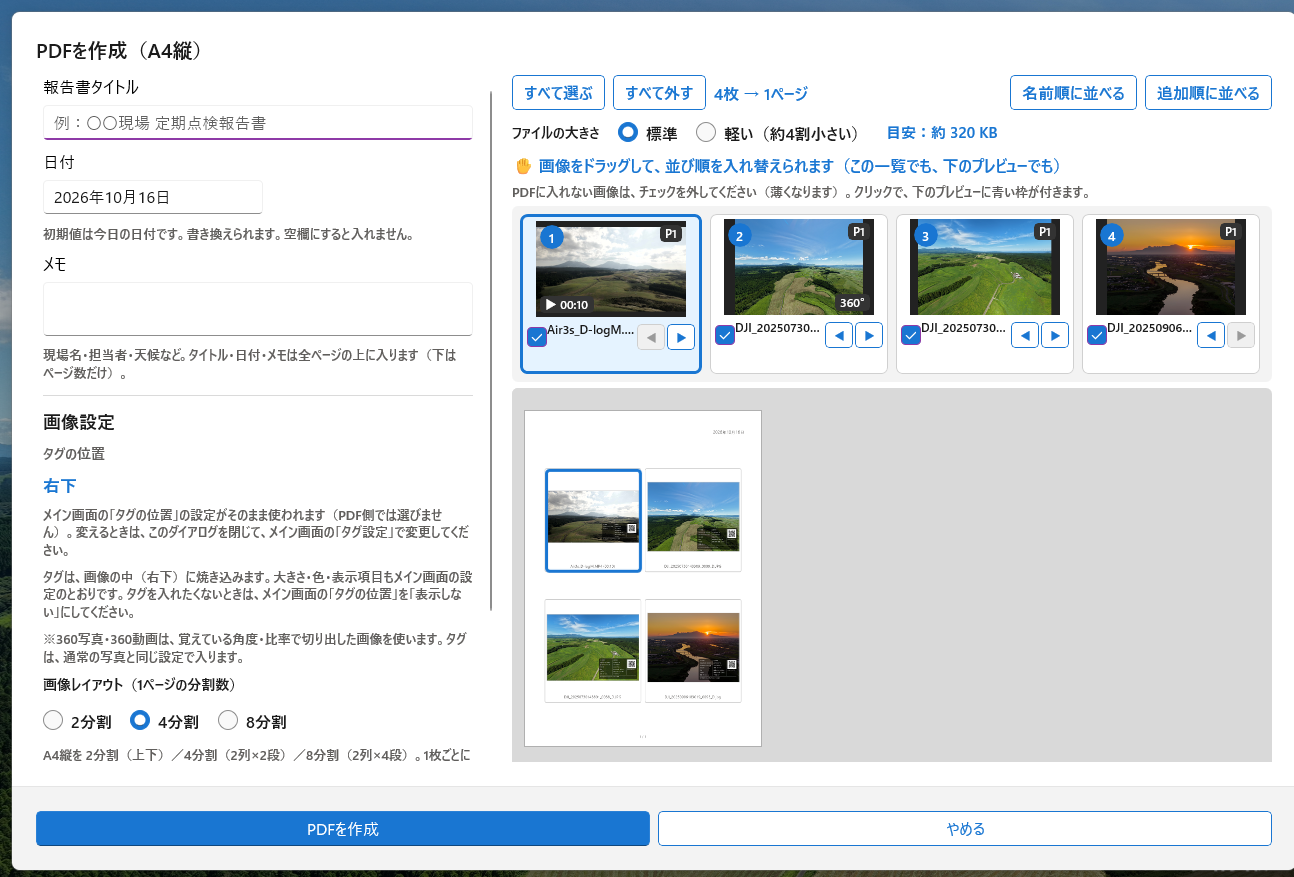
Task: Move image 2 (360° photo) right one position
Action: 869,335
